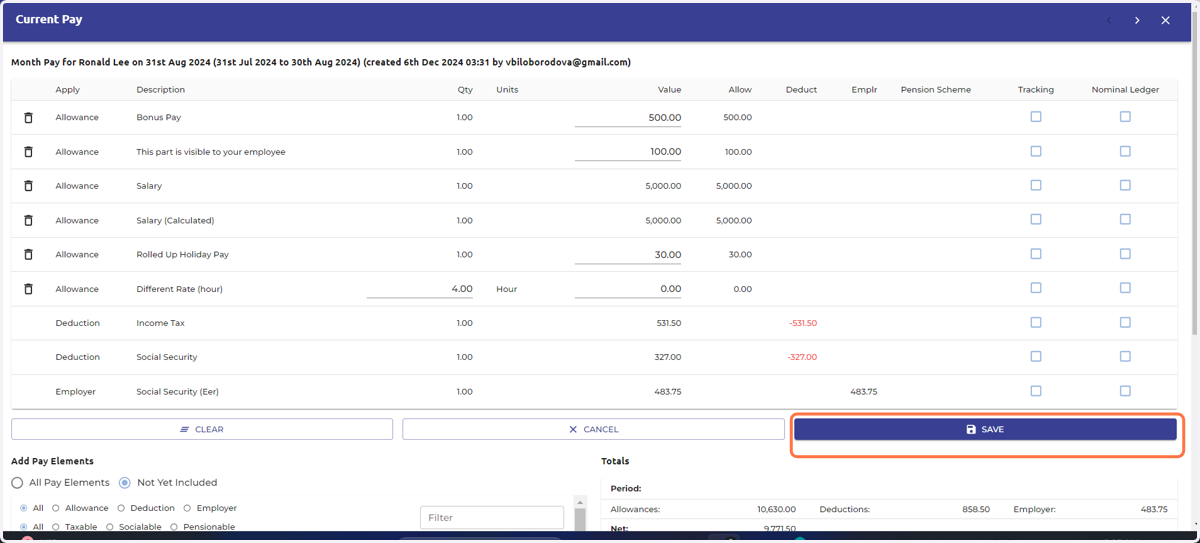The width and height of the screenshot is (1200, 543).
Task: Click the 'Month Pay for Ronald Lee' heading
Action: (x=321, y=62)
